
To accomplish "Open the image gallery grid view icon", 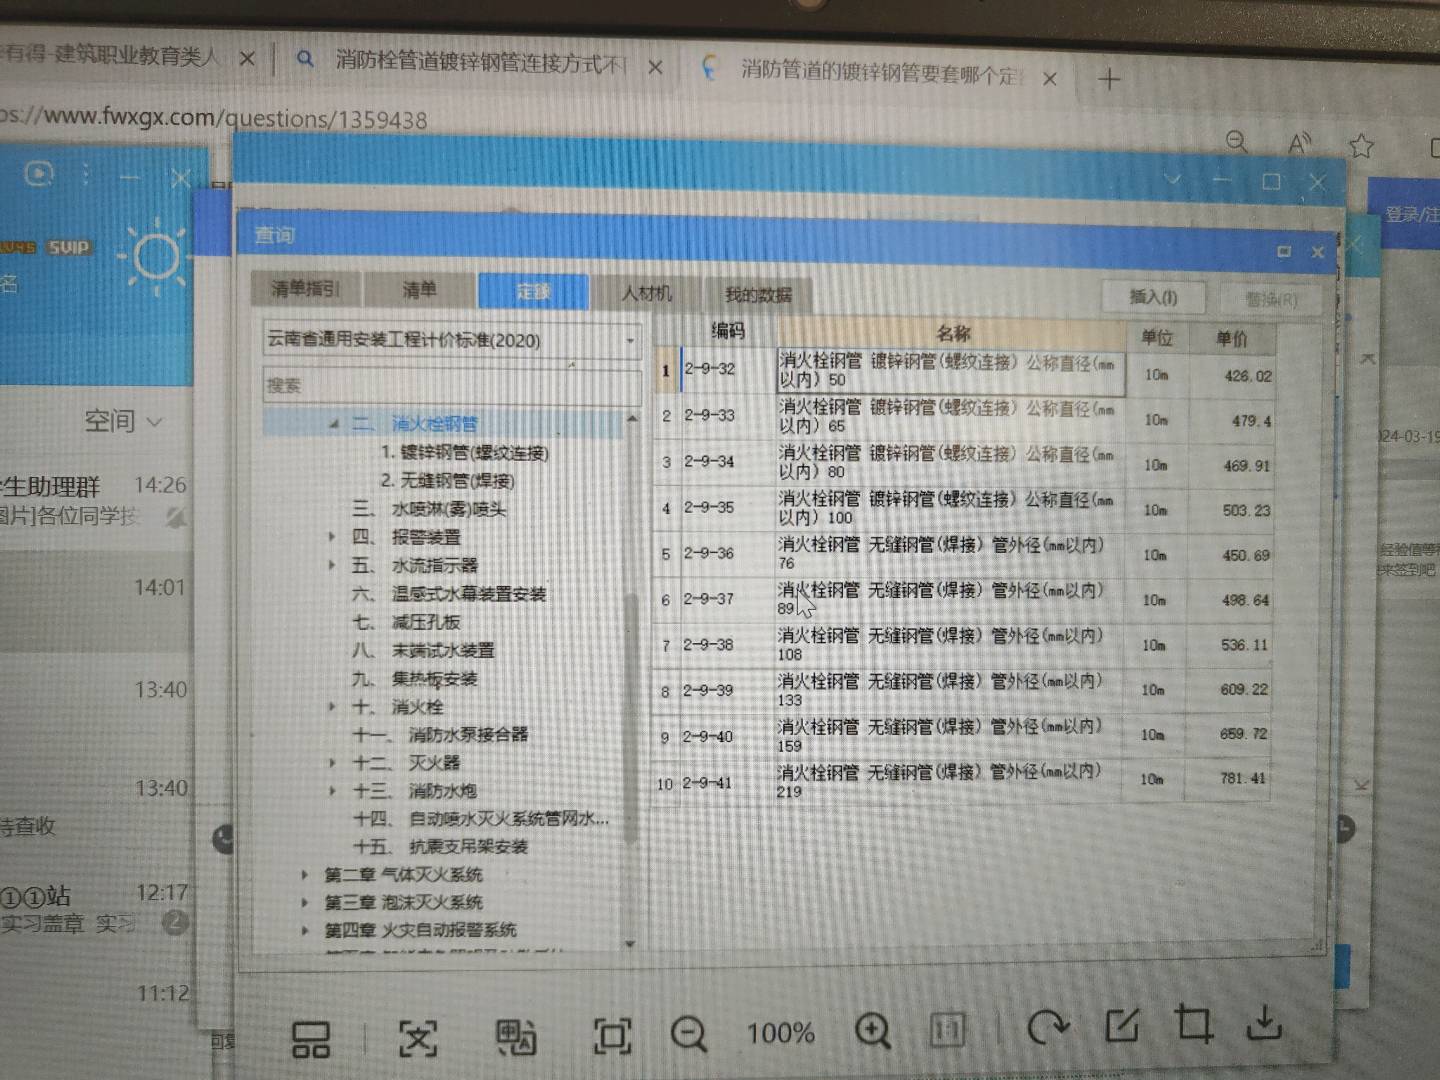I will pos(311,1040).
